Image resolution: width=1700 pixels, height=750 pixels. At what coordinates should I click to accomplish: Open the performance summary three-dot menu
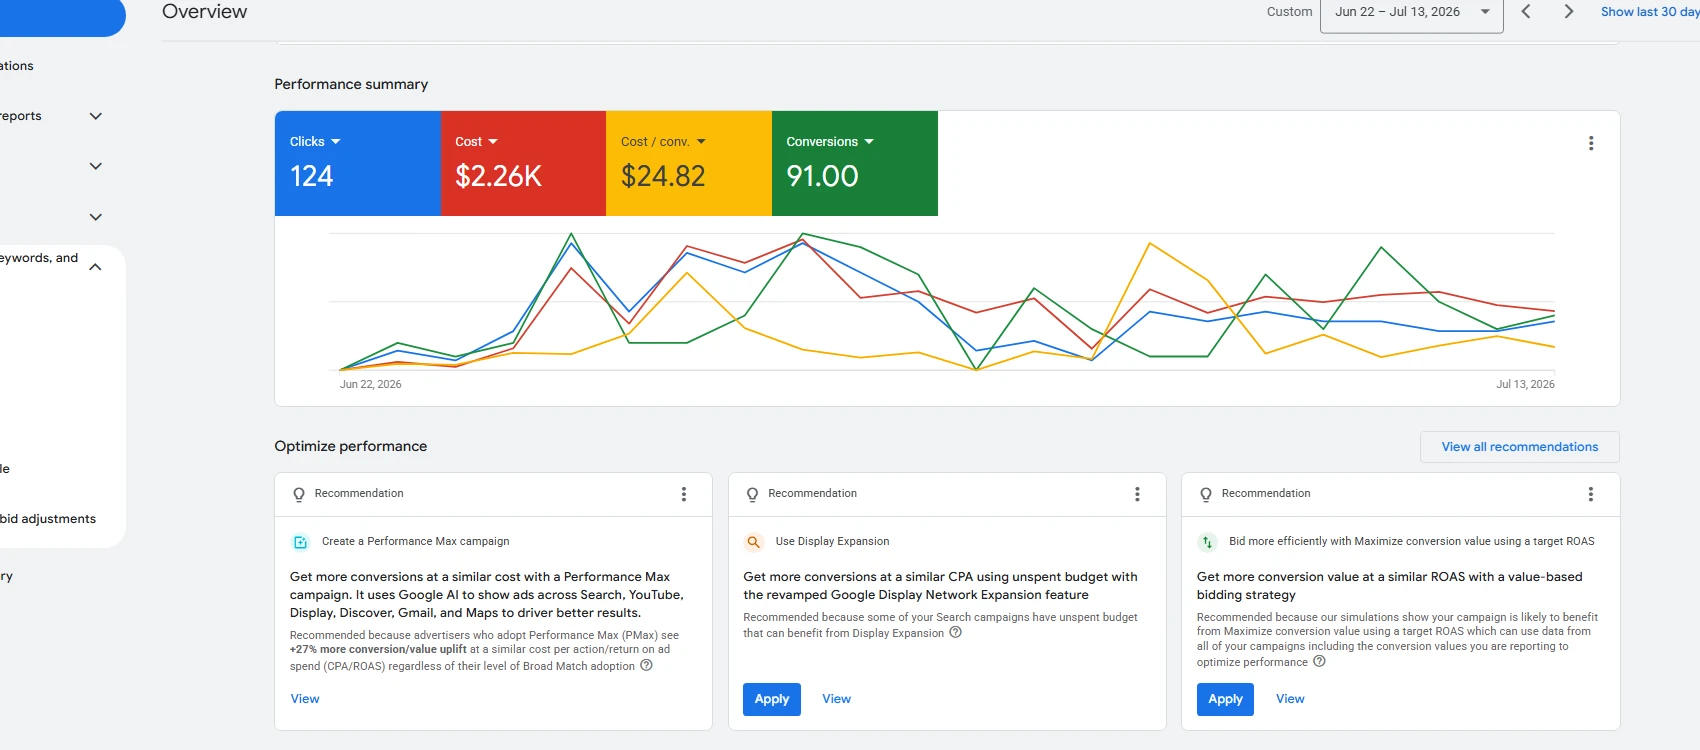[x=1591, y=143]
